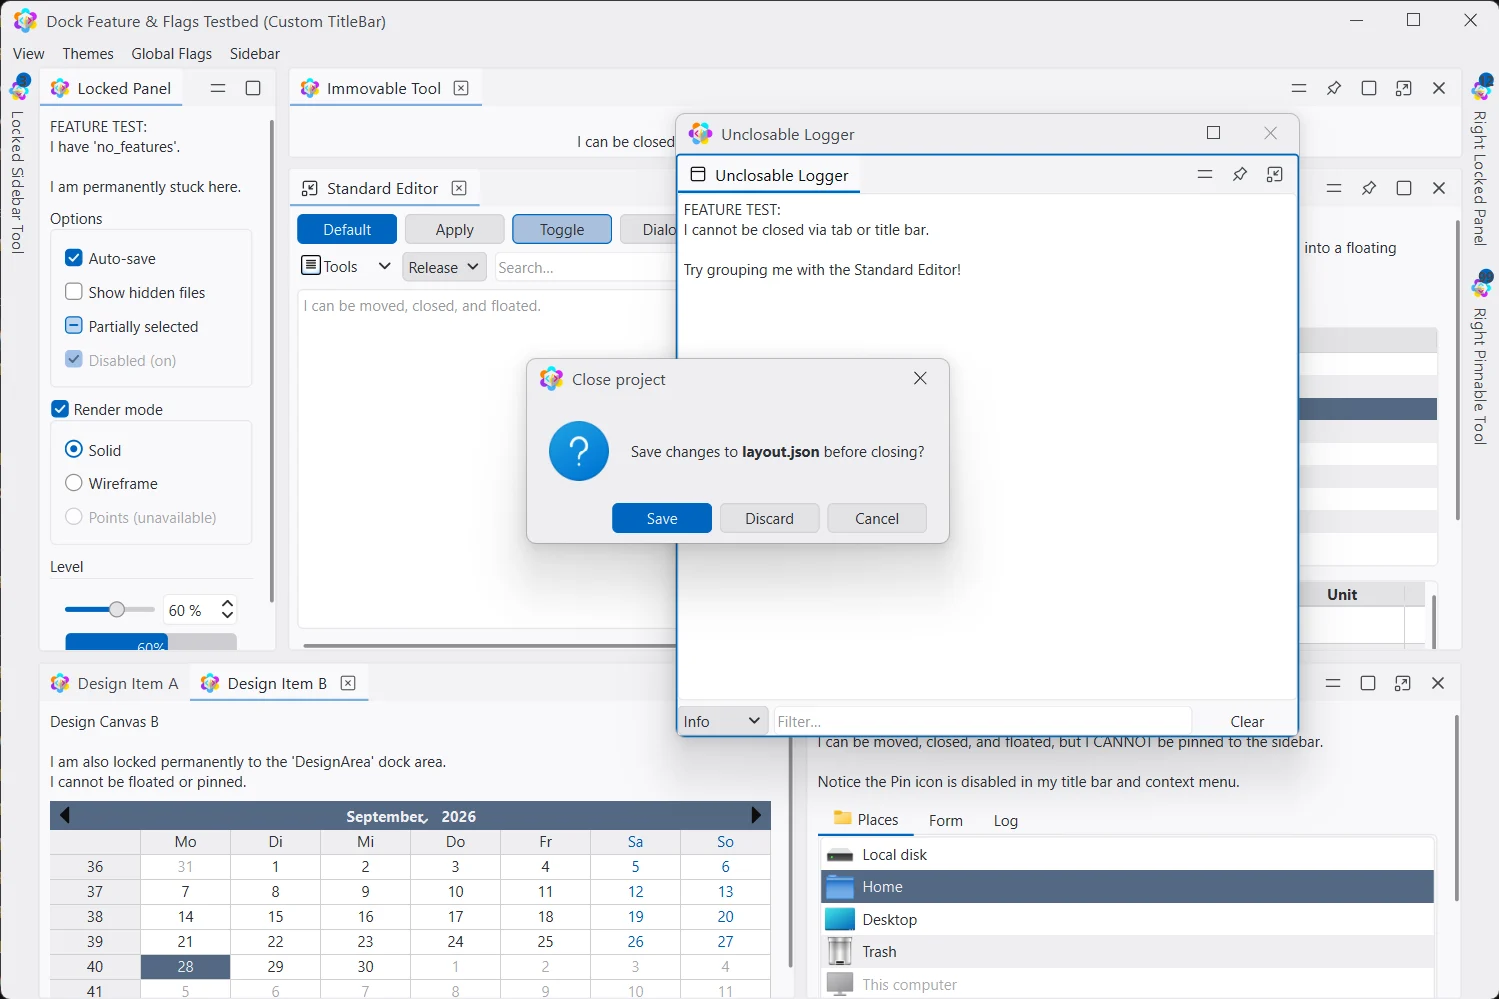
Task: Open the tab menu in Immovable Tool title bar
Action: pos(1299,88)
